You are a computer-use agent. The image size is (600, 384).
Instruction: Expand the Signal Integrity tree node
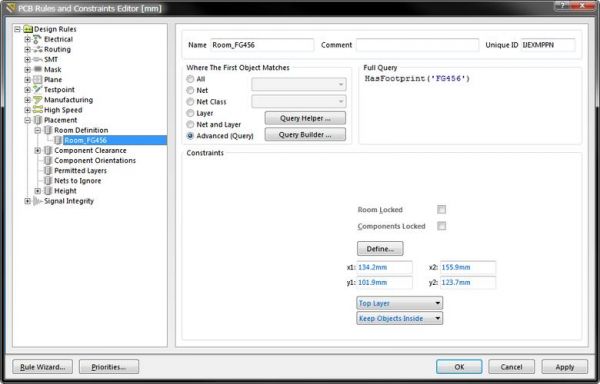click(x=28, y=201)
